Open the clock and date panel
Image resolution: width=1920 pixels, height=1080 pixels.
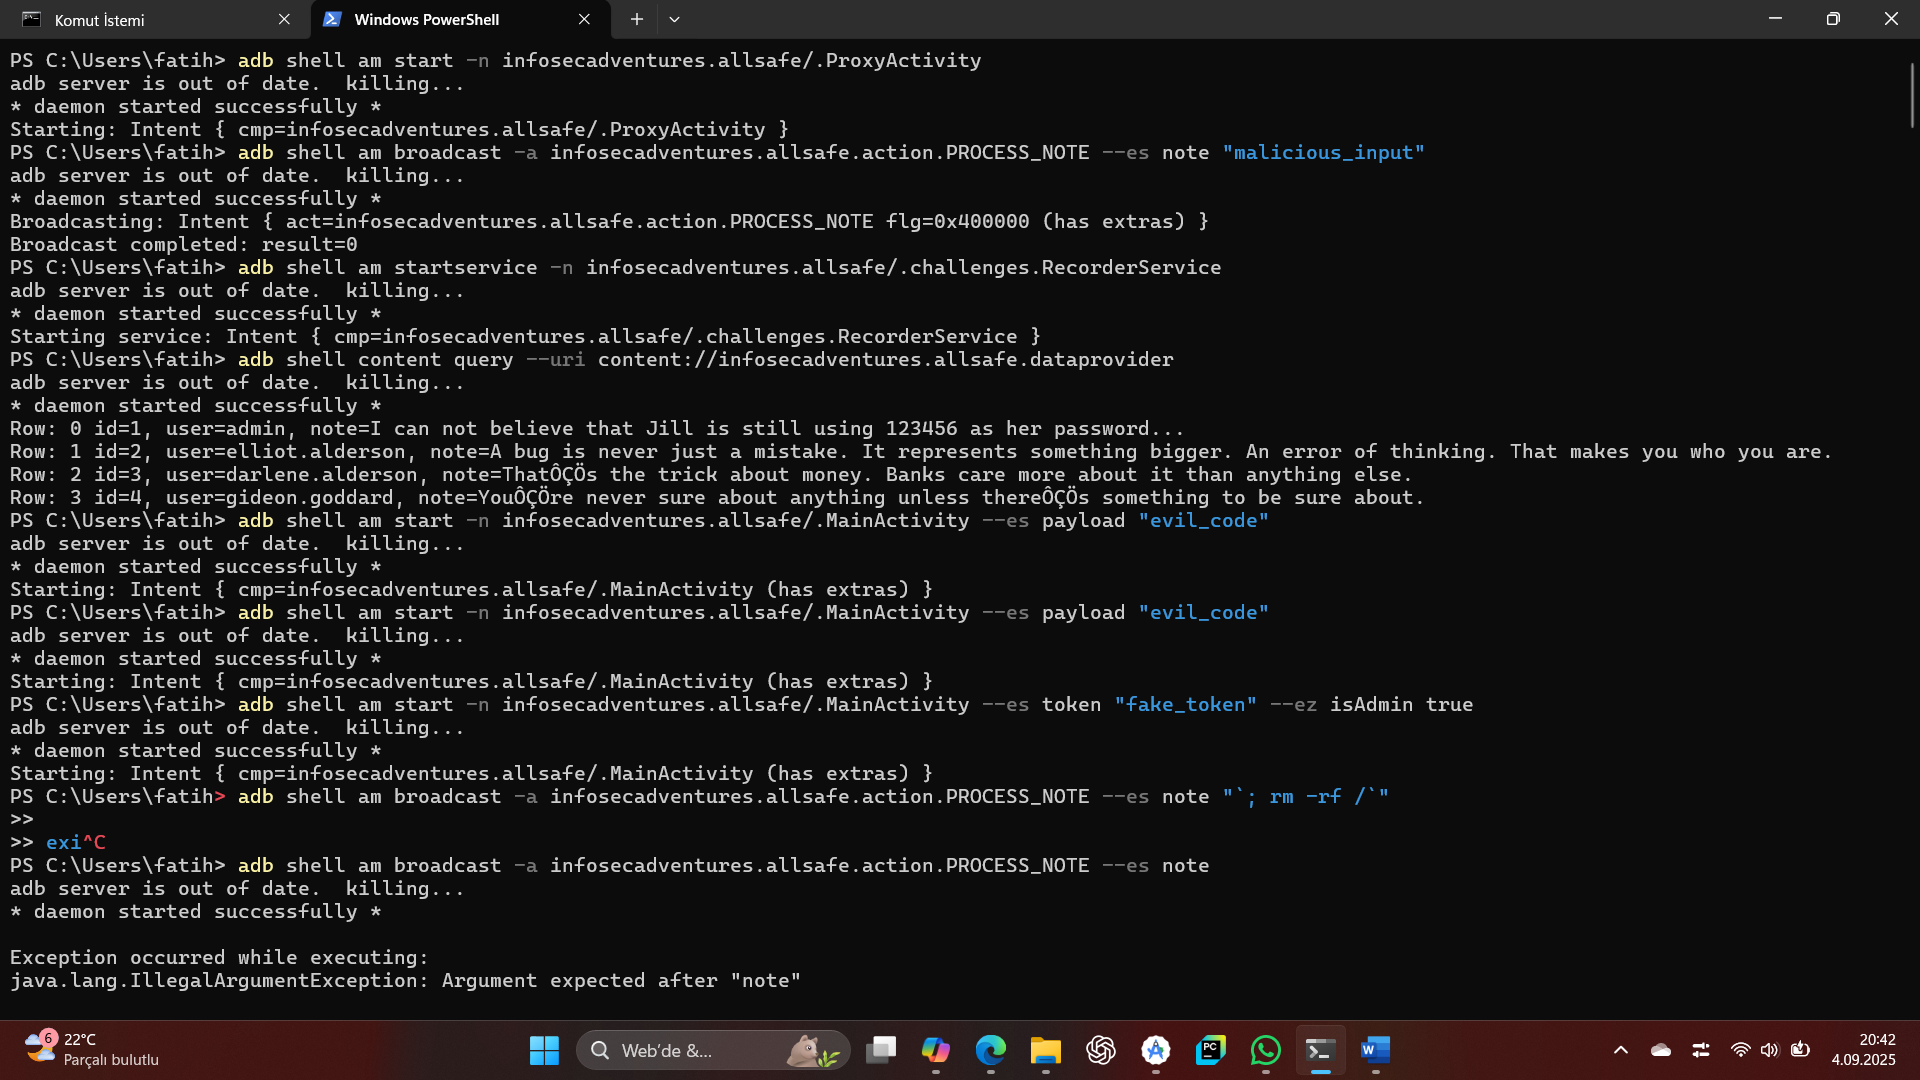click(1863, 1049)
